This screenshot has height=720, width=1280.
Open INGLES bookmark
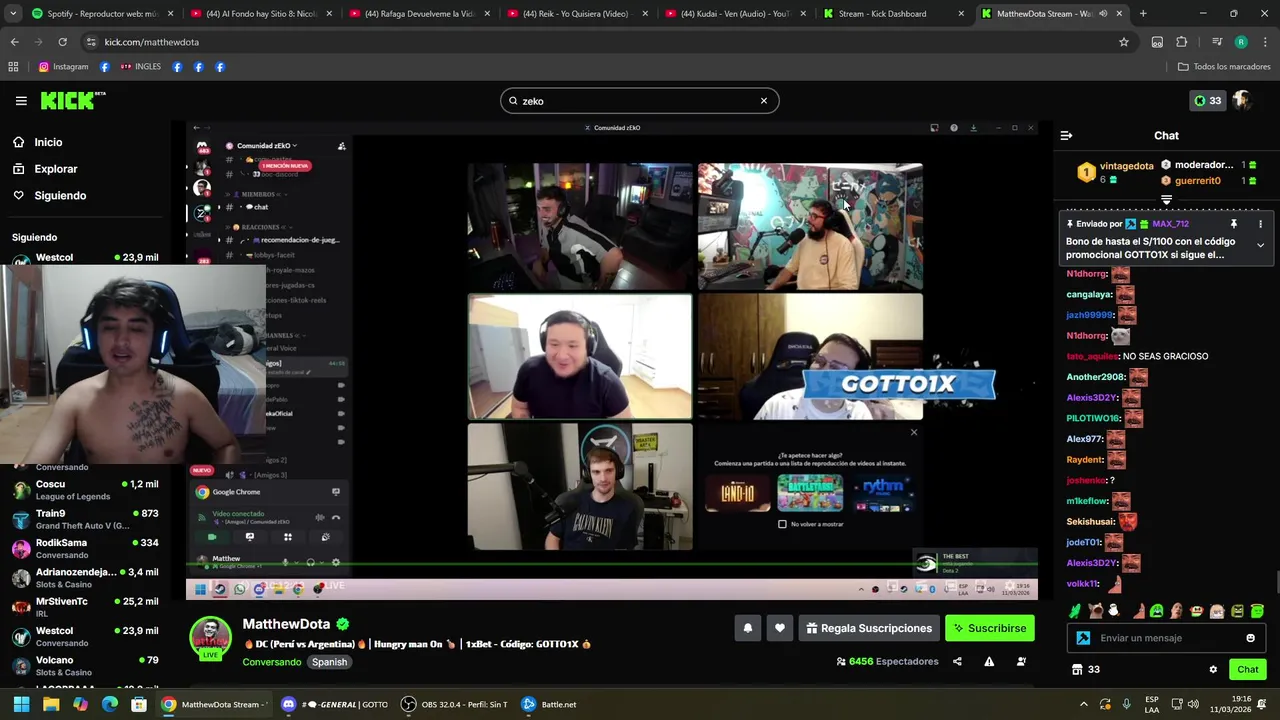140,67
